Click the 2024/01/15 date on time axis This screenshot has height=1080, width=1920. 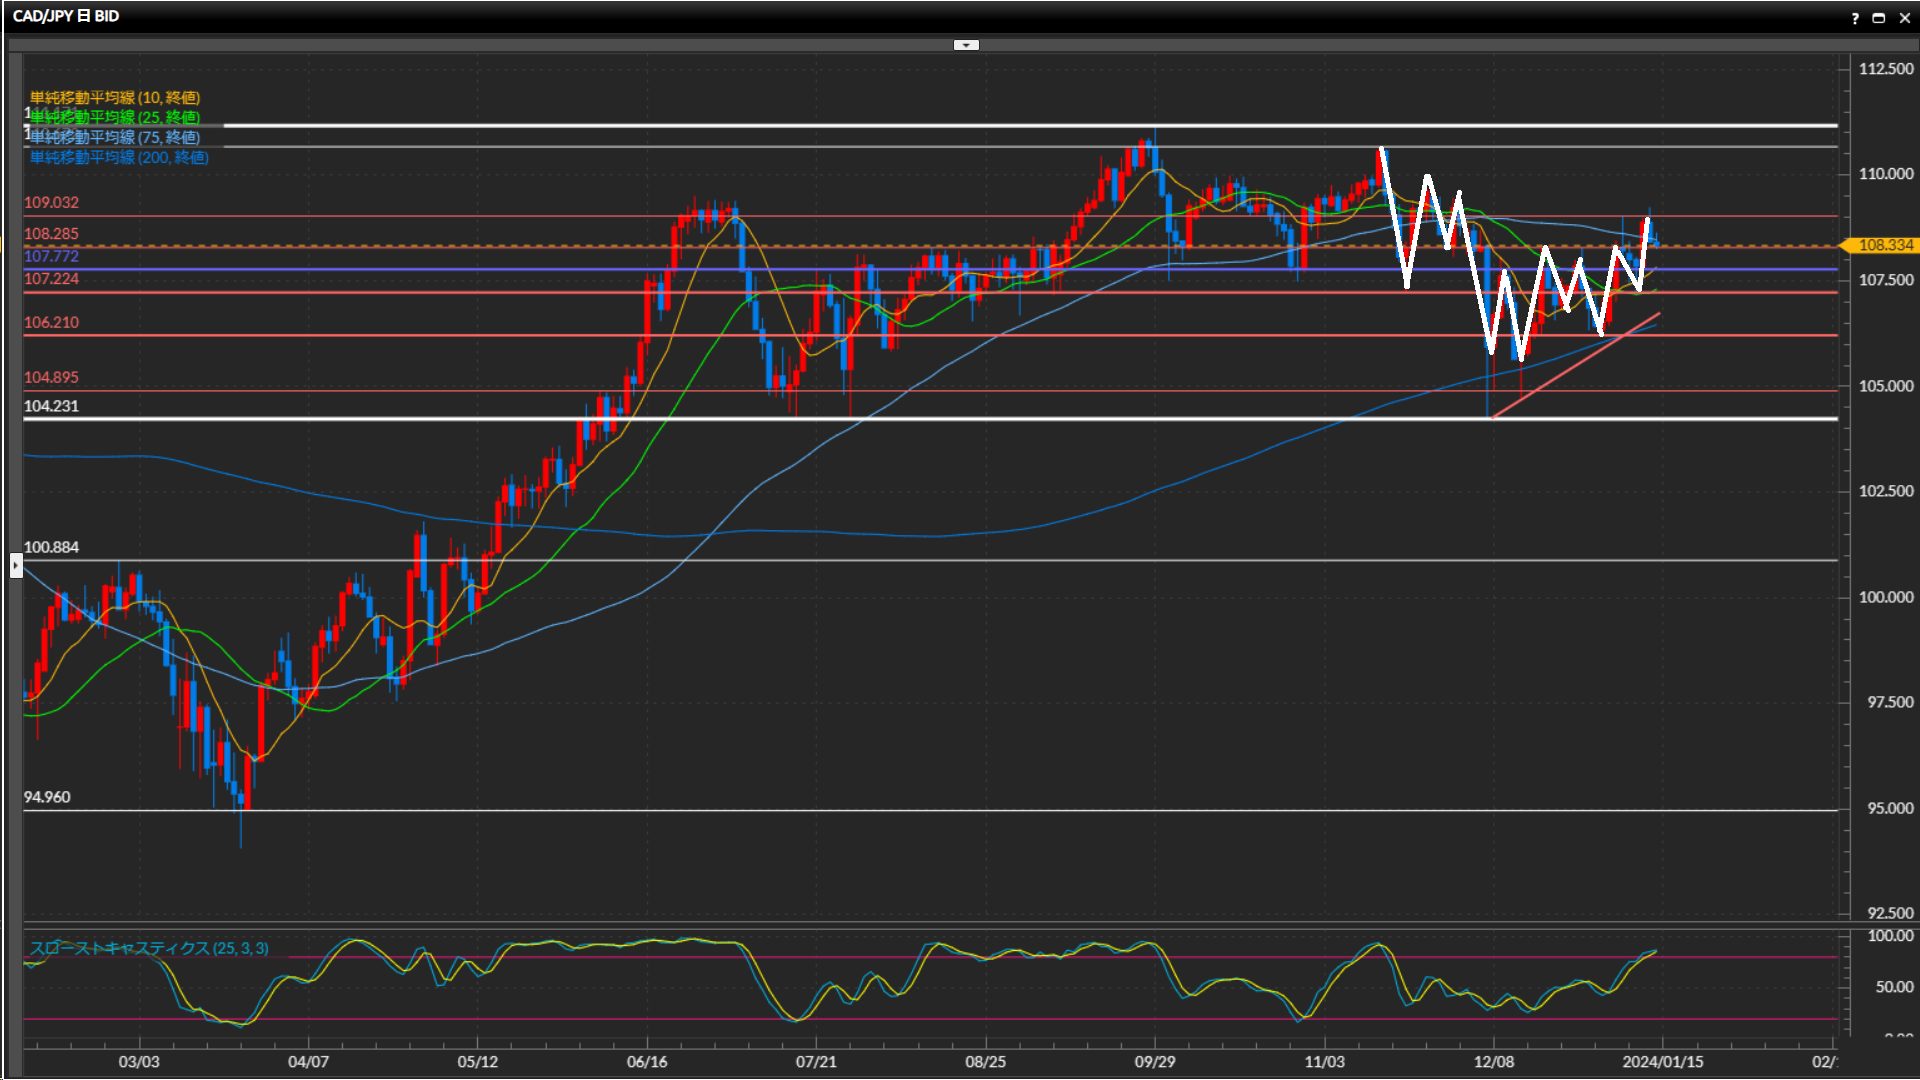coord(1662,1062)
